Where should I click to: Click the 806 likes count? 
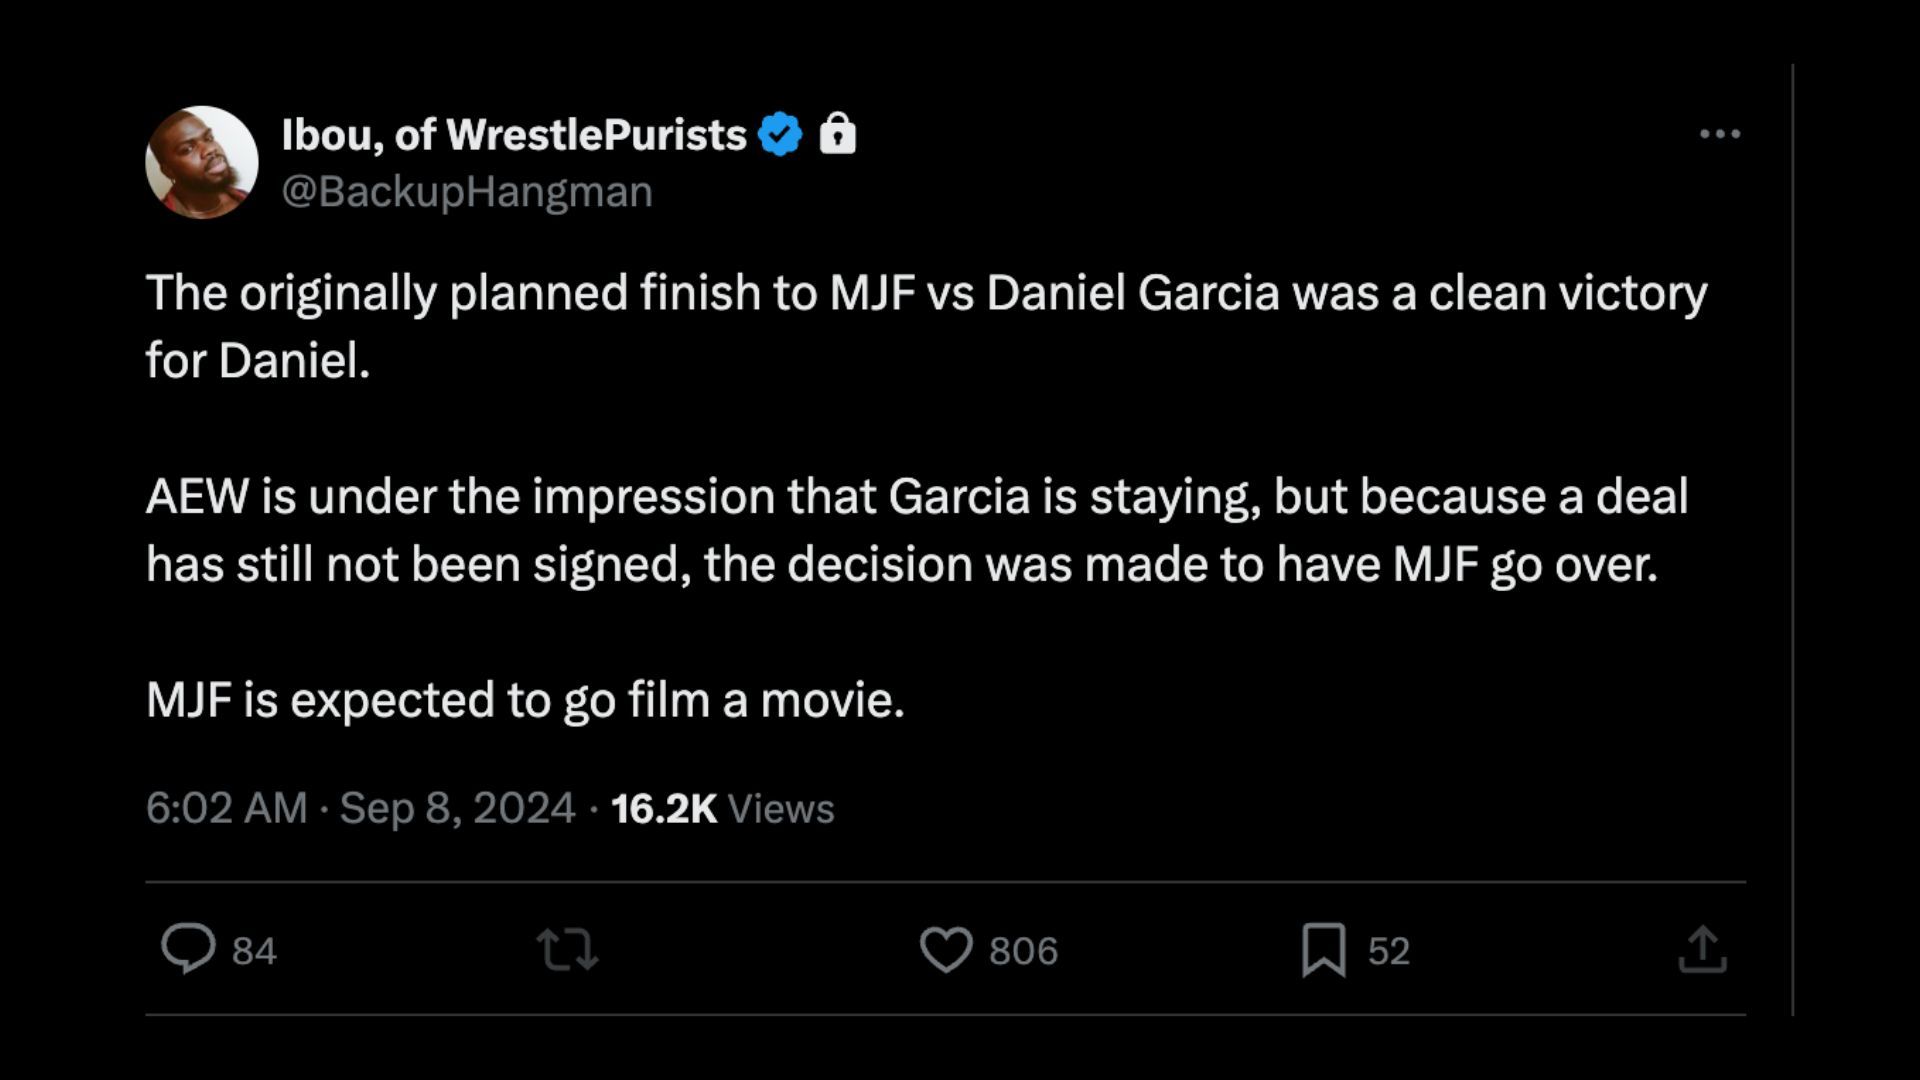(x=1023, y=951)
